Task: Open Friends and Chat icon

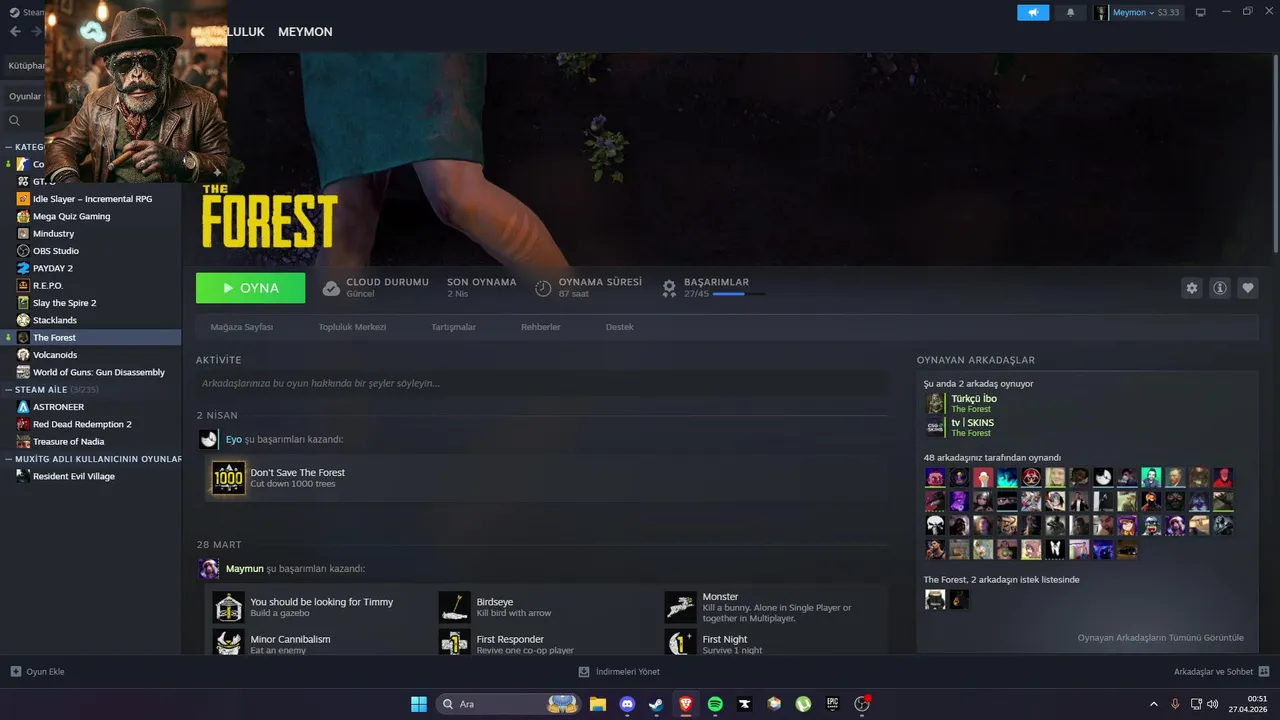Action: click(x=1264, y=671)
